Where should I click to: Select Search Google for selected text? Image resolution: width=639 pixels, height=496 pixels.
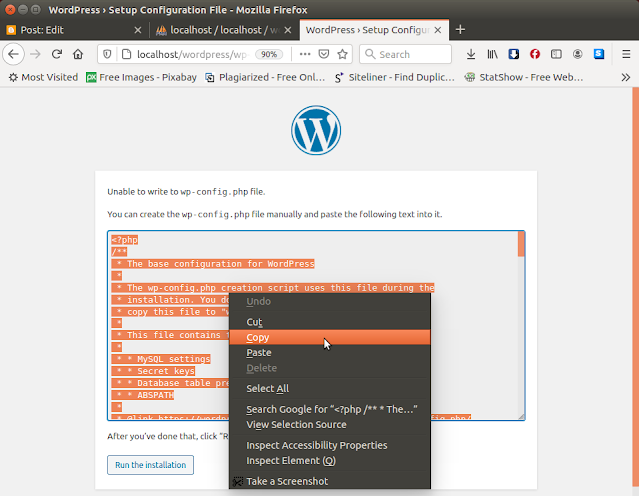pyautogui.click(x=330, y=409)
